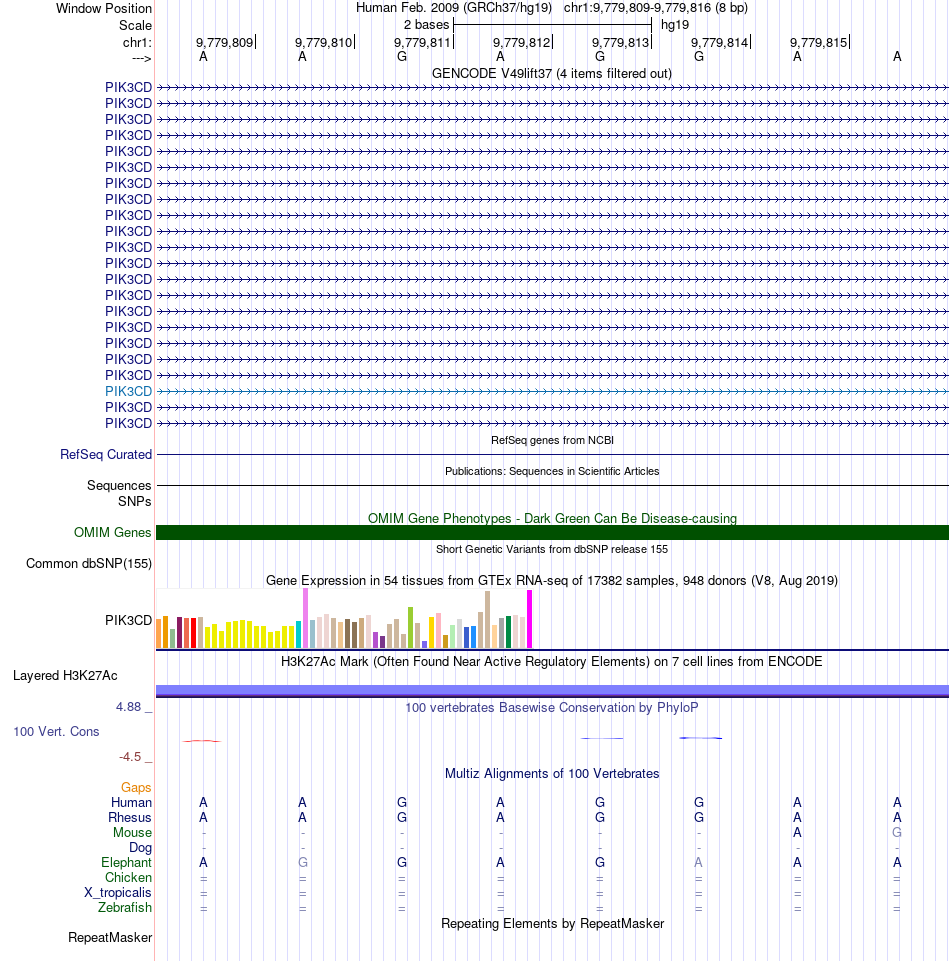This screenshot has width=950, height=961.
Task: Click the faded G base in Mouse row
Action: (x=897, y=832)
